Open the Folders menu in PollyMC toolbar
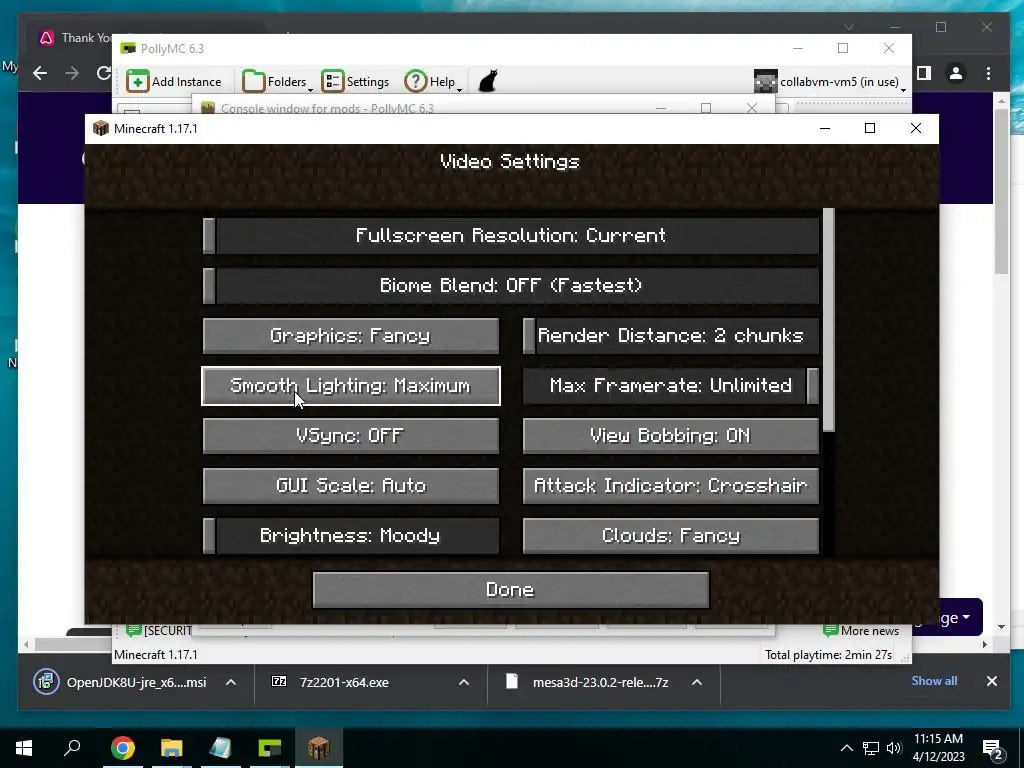This screenshot has width=1024, height=768. 277,82
